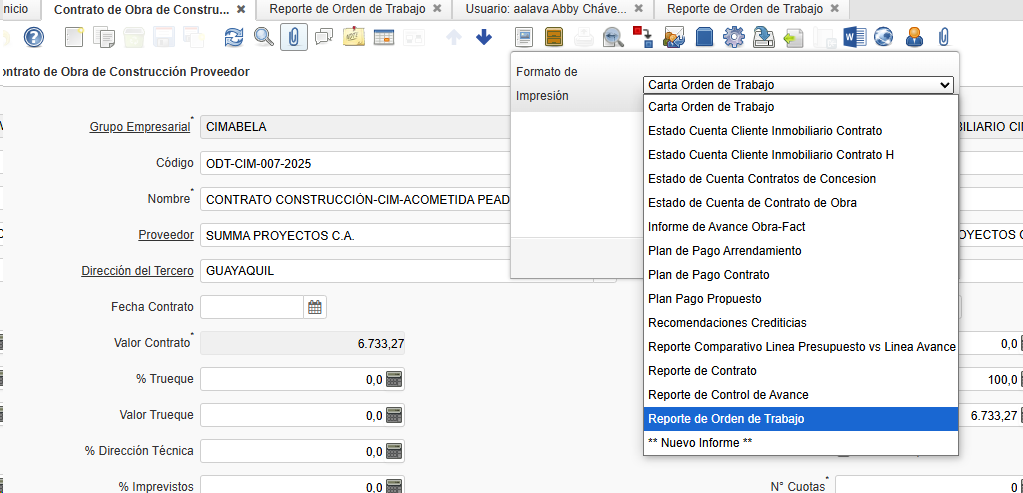Viewport: 1023px width, 493px height.
Task: Click the Refresh arrows icon
Action: (234, 38)
